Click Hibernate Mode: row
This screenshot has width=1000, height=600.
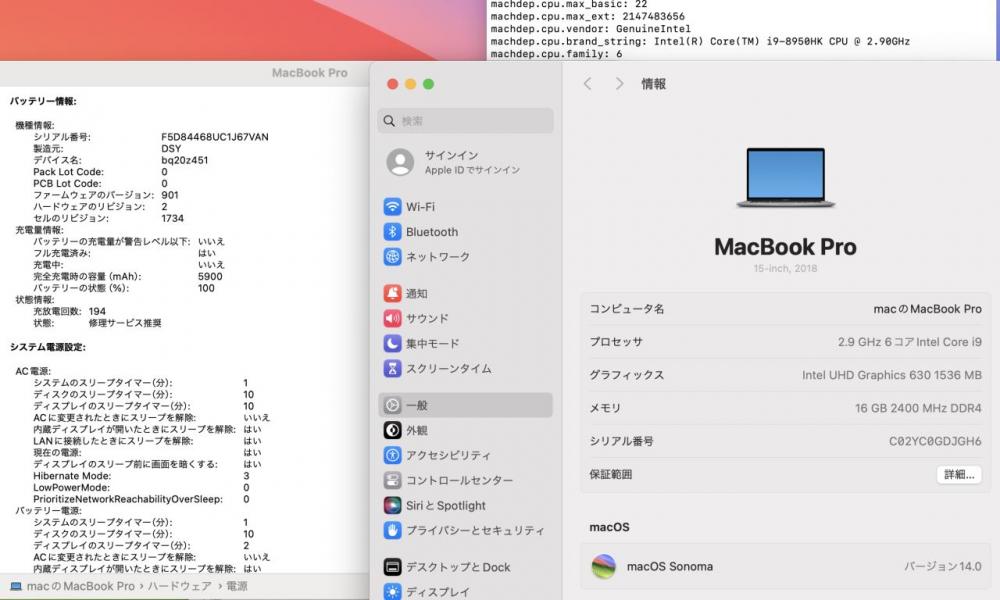click(x=141, y=476)
